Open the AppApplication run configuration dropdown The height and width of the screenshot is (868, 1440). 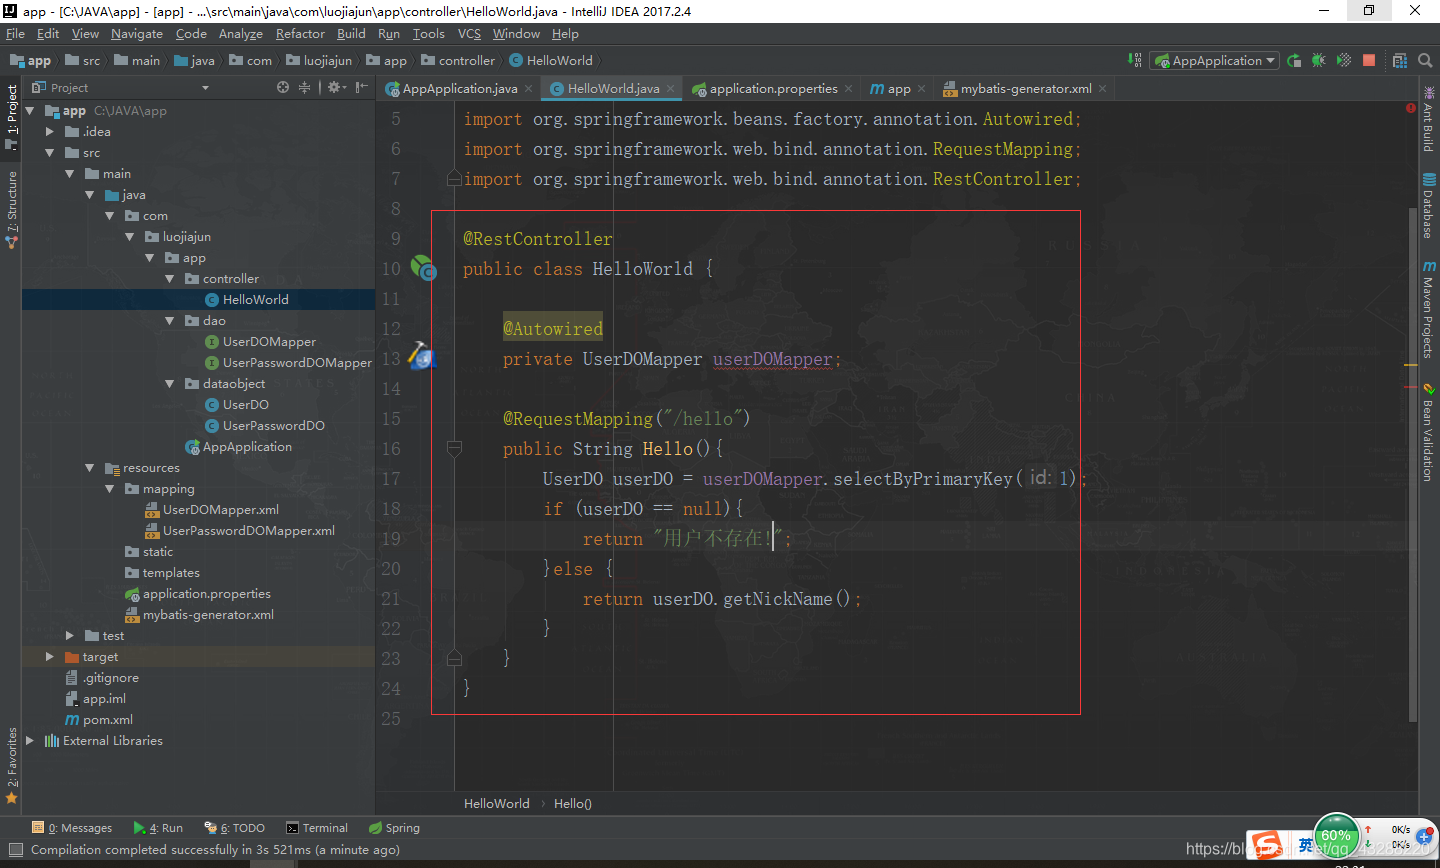1214,60
